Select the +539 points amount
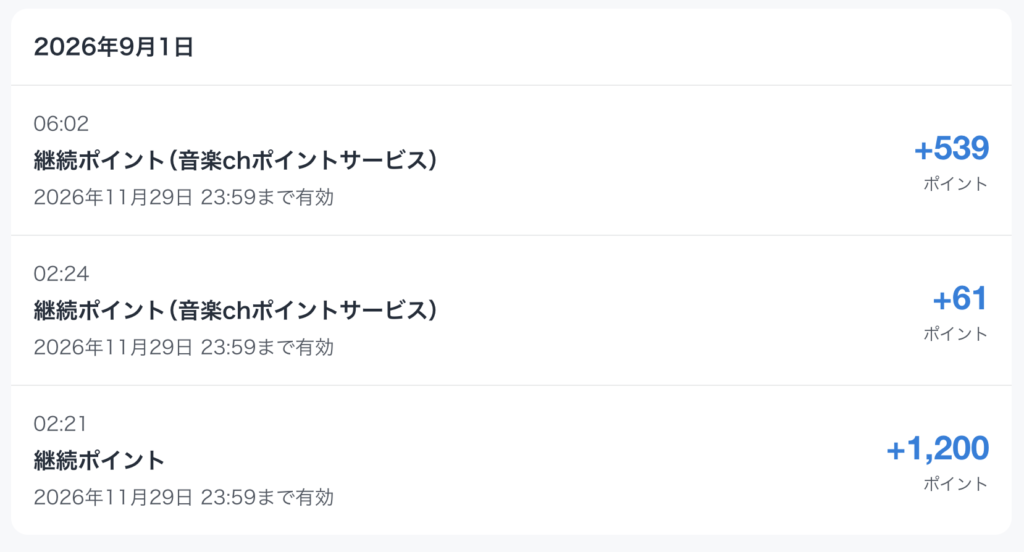Viewport: 1024px width, 552px height. (952, 148)
